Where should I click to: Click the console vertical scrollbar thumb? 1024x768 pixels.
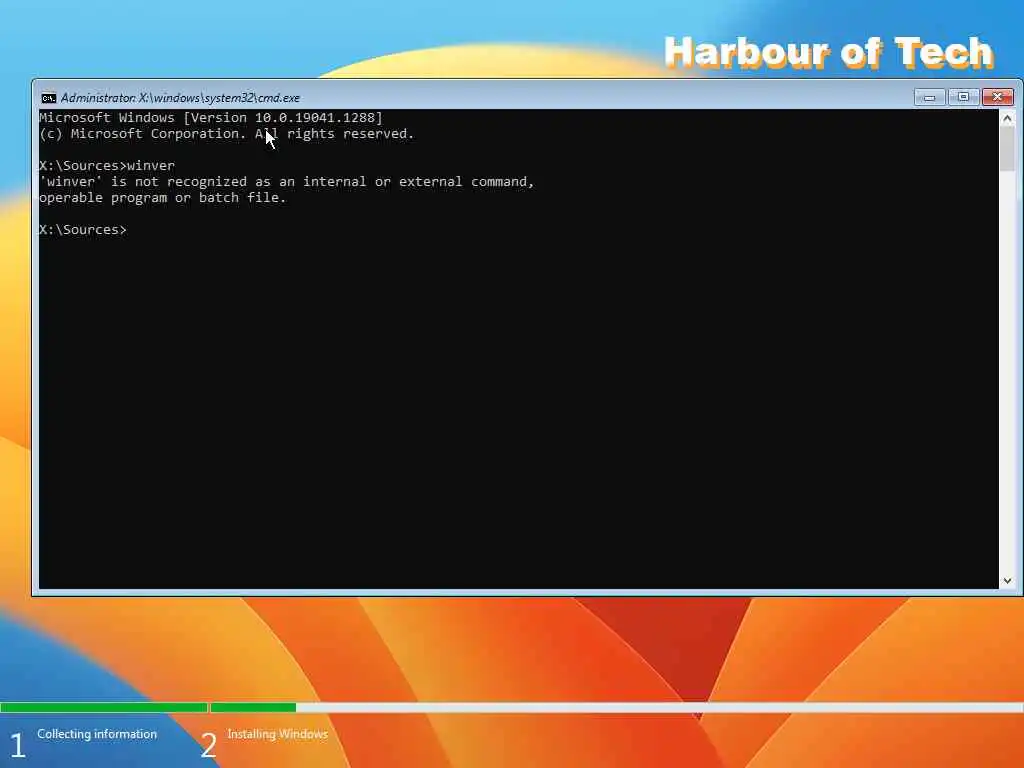[1007, 149]
